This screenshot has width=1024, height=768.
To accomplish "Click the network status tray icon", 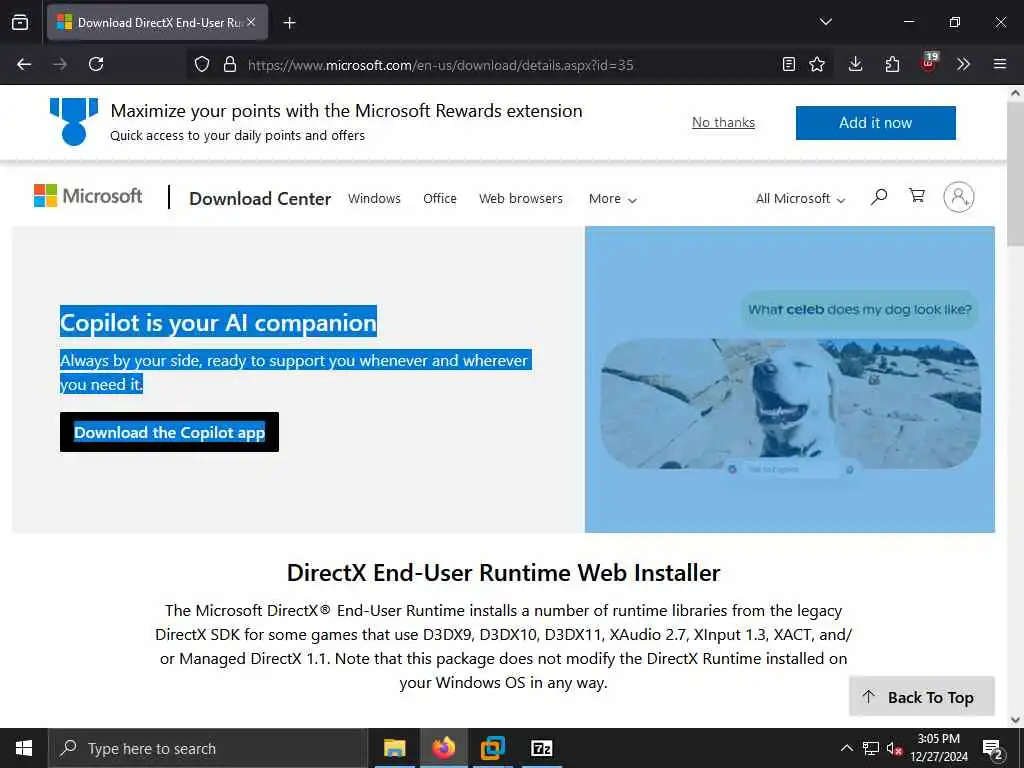I will click(x=871, y=748).
